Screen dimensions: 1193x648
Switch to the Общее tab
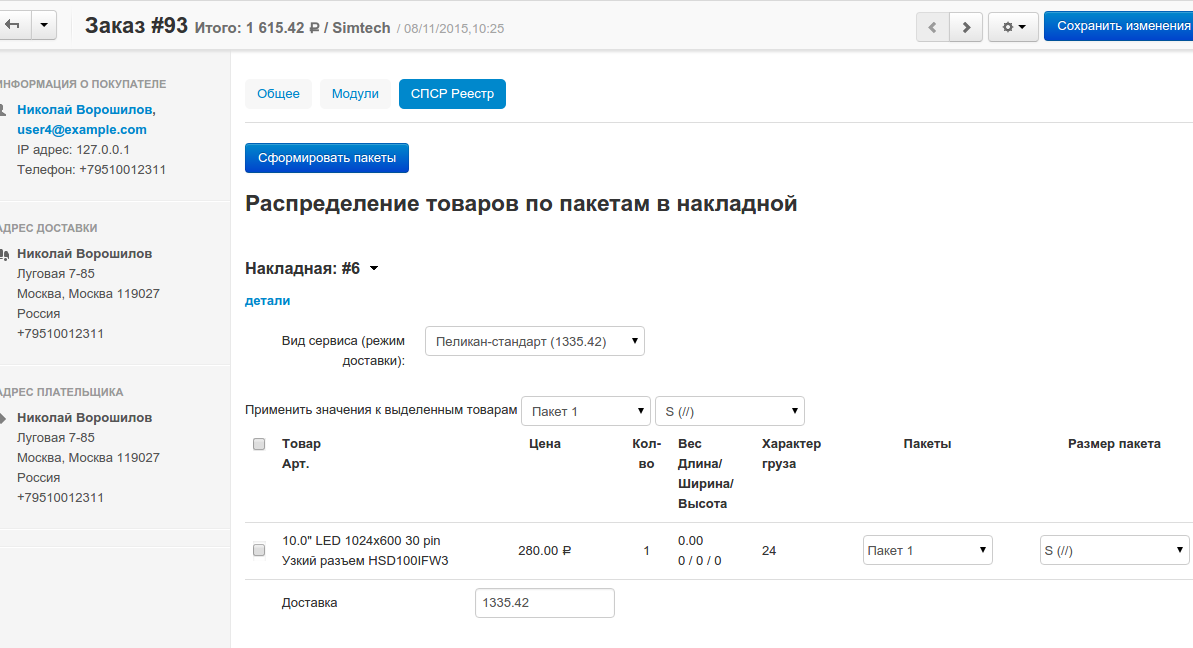tap(278, 94)
